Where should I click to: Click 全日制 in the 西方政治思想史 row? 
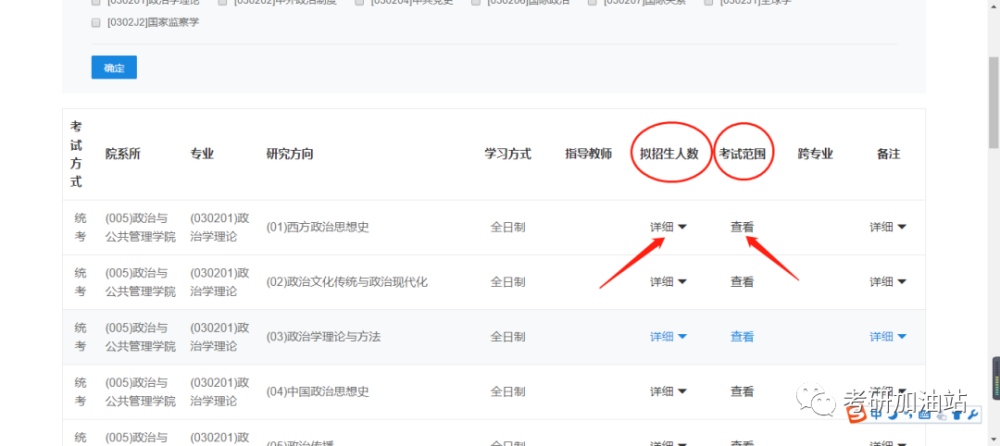[x=508, y=227]
